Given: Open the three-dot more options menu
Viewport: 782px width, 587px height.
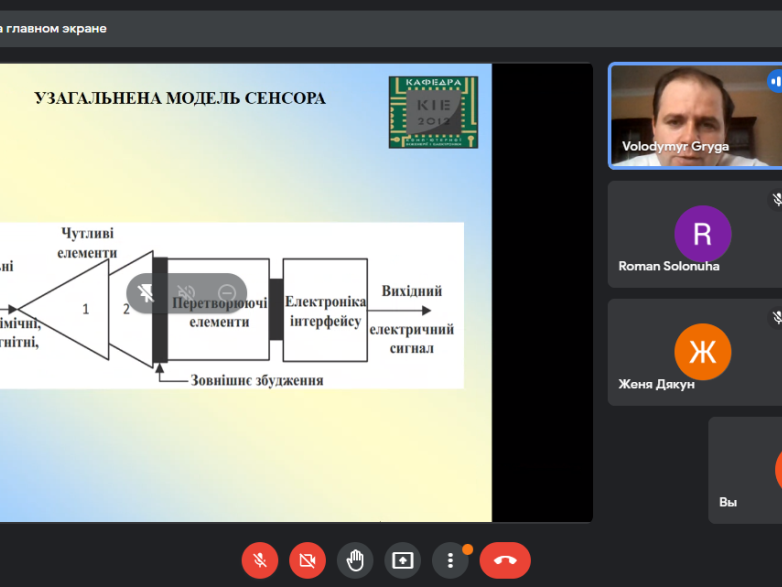Looking at the screenshot, I should pos(450,560).
